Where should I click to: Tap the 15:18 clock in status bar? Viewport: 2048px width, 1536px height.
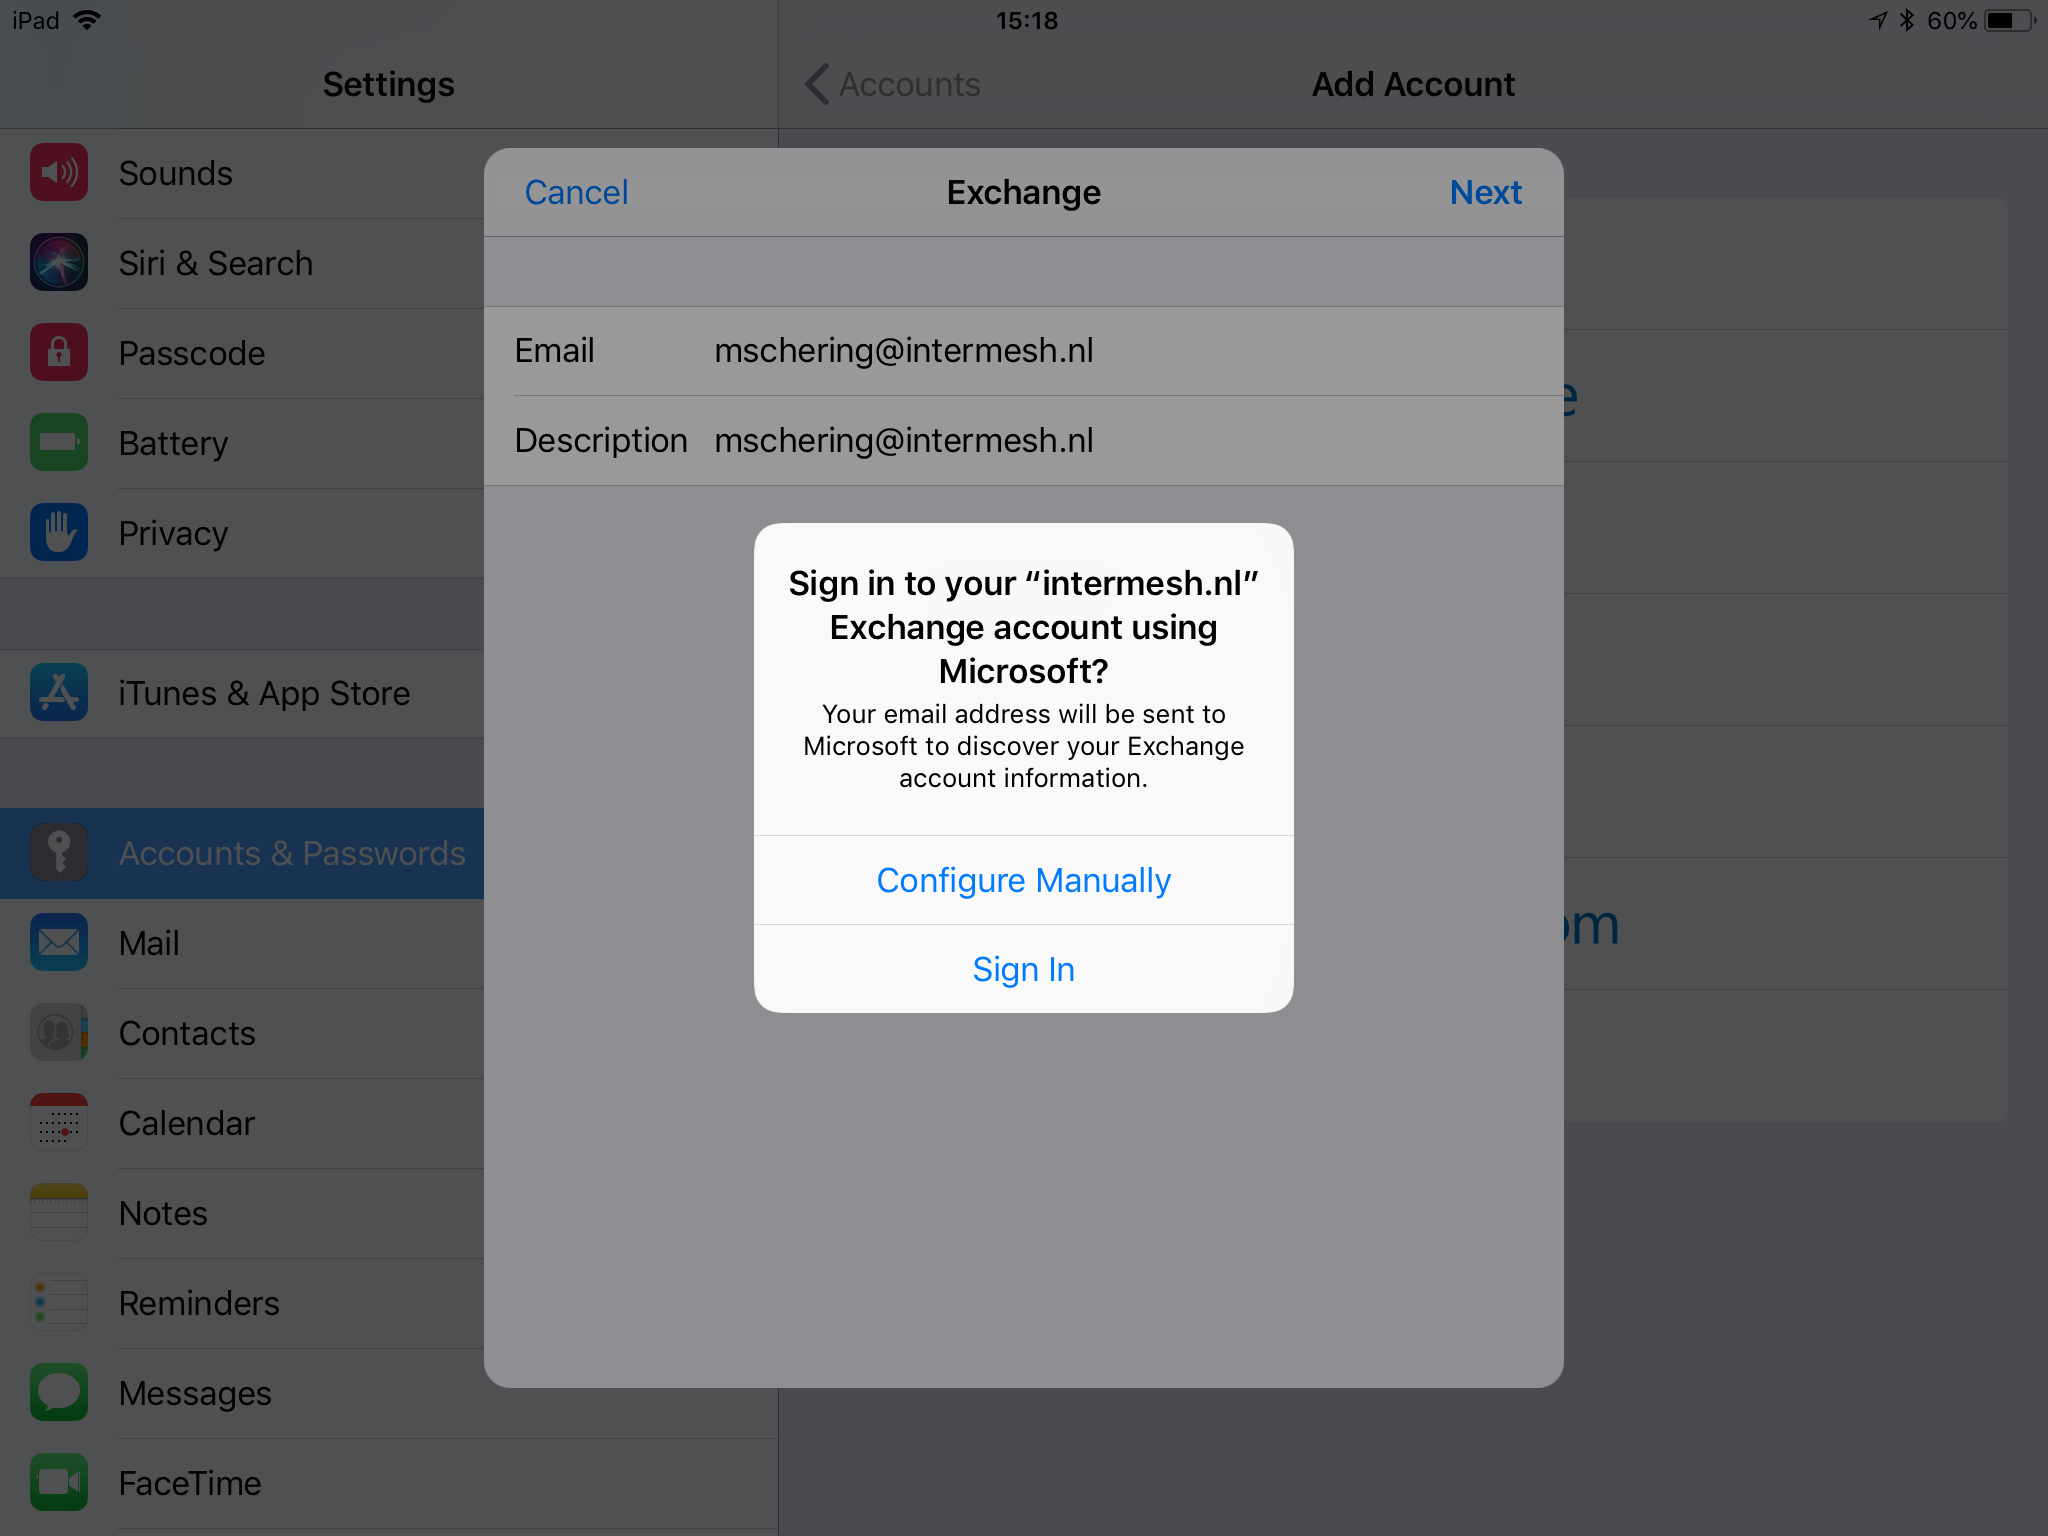1027,20
